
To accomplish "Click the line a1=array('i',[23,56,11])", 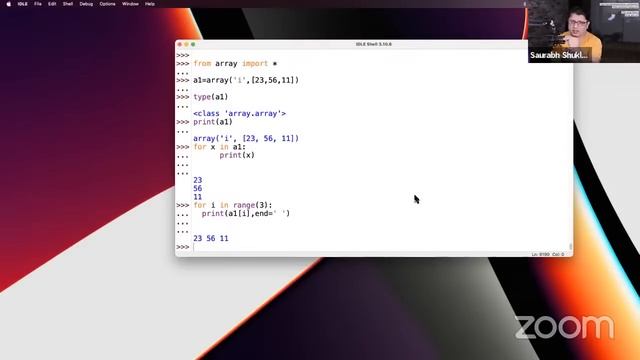I will tap(246, 80).
